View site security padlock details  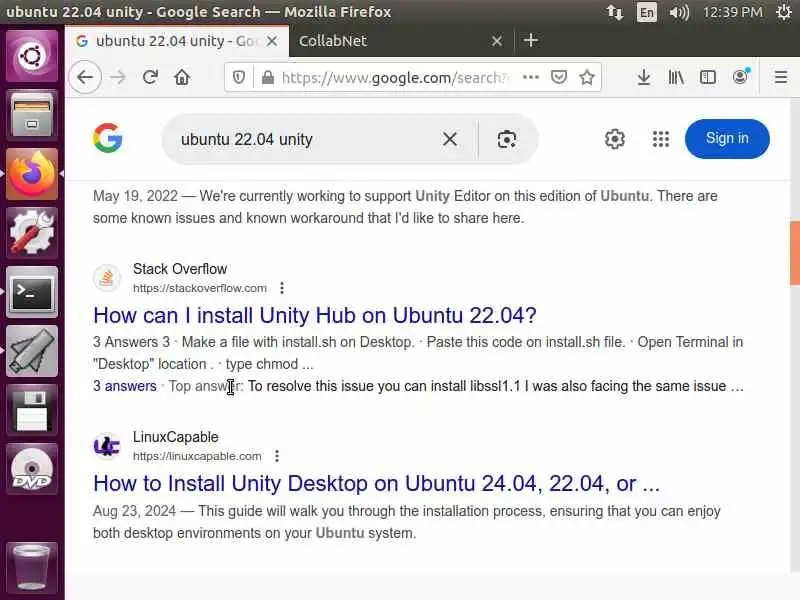point(267,78)
